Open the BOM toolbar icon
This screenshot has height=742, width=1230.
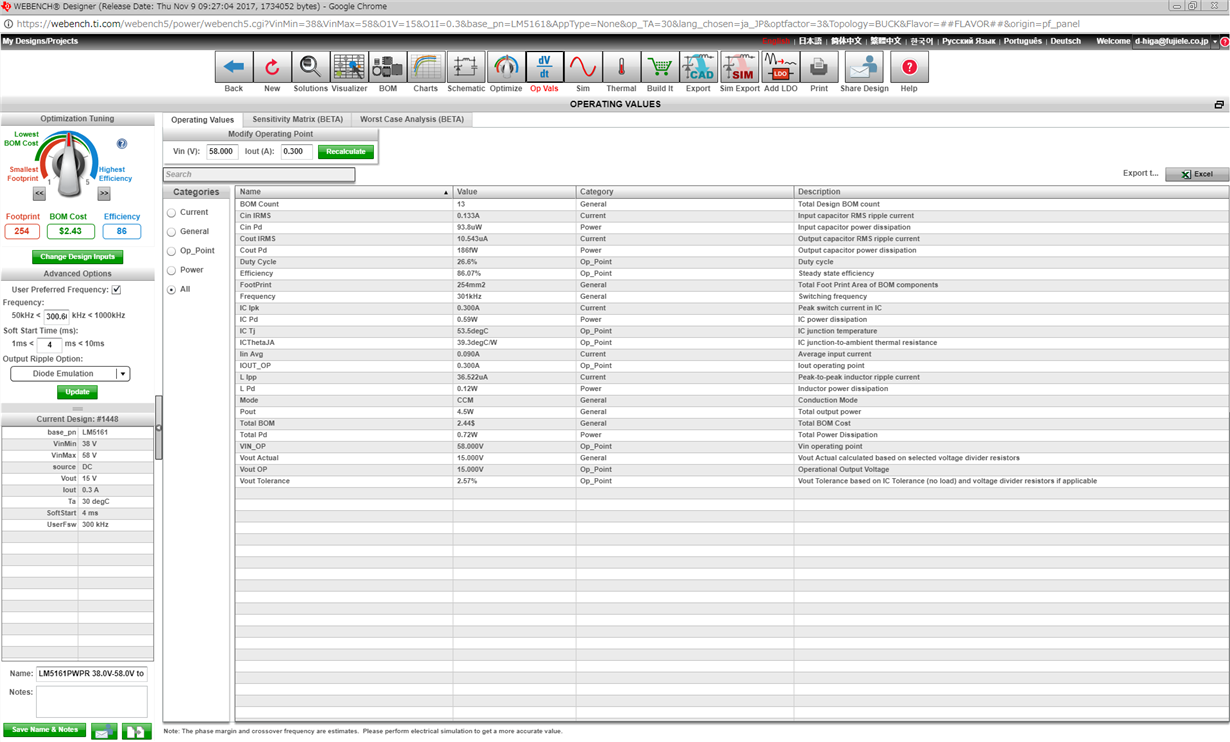(388, 68)
